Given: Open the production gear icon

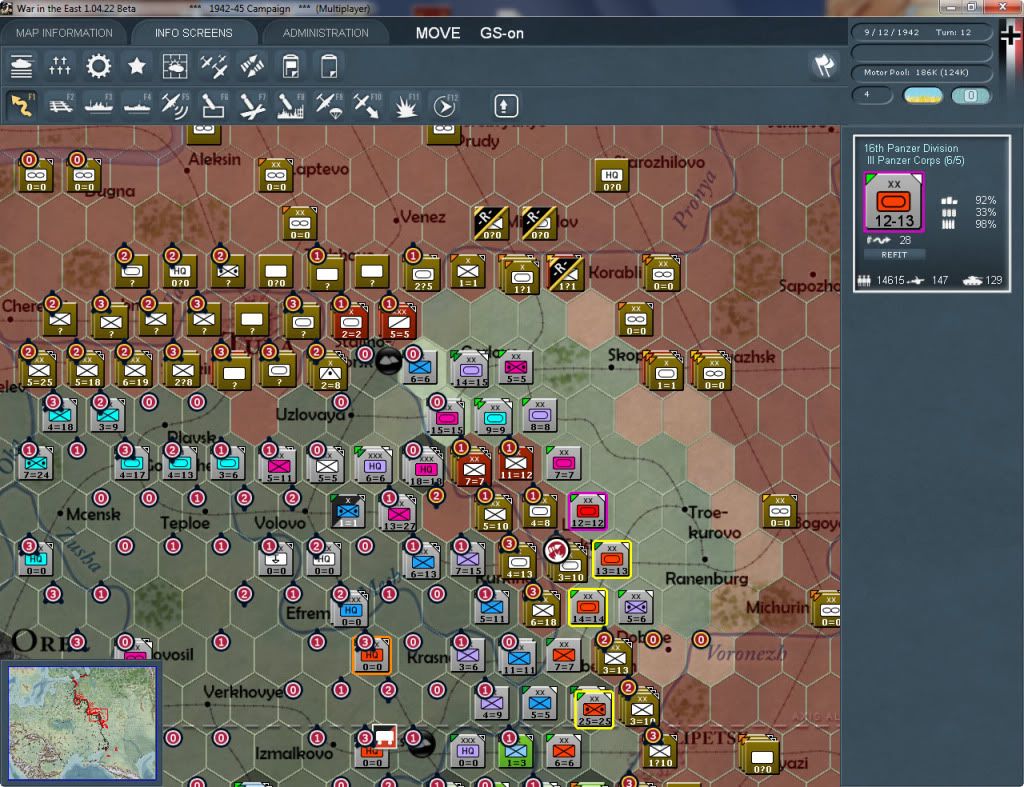Looking at the screenshot, I should (x=98, y=67).
